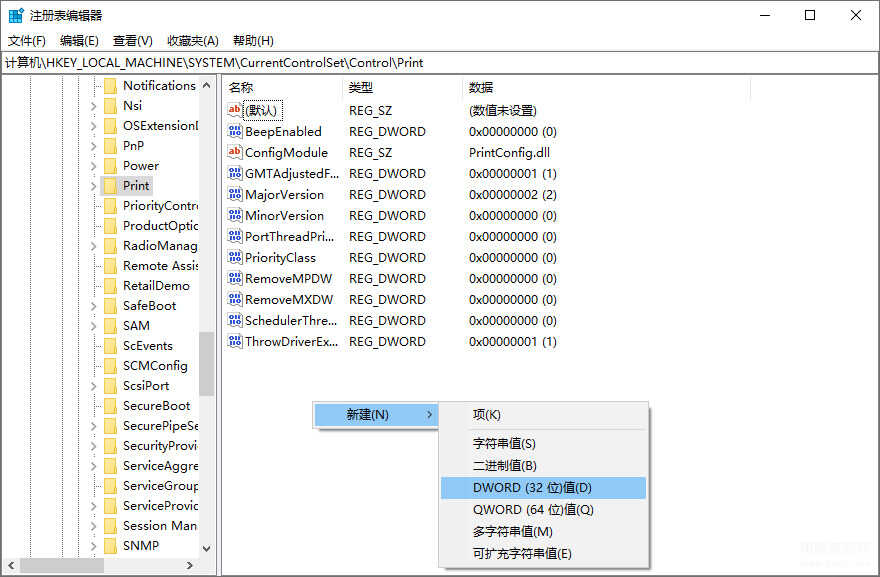Click the 名称 column header
This screenshot has width=880, height=577.
pos(283,88)
